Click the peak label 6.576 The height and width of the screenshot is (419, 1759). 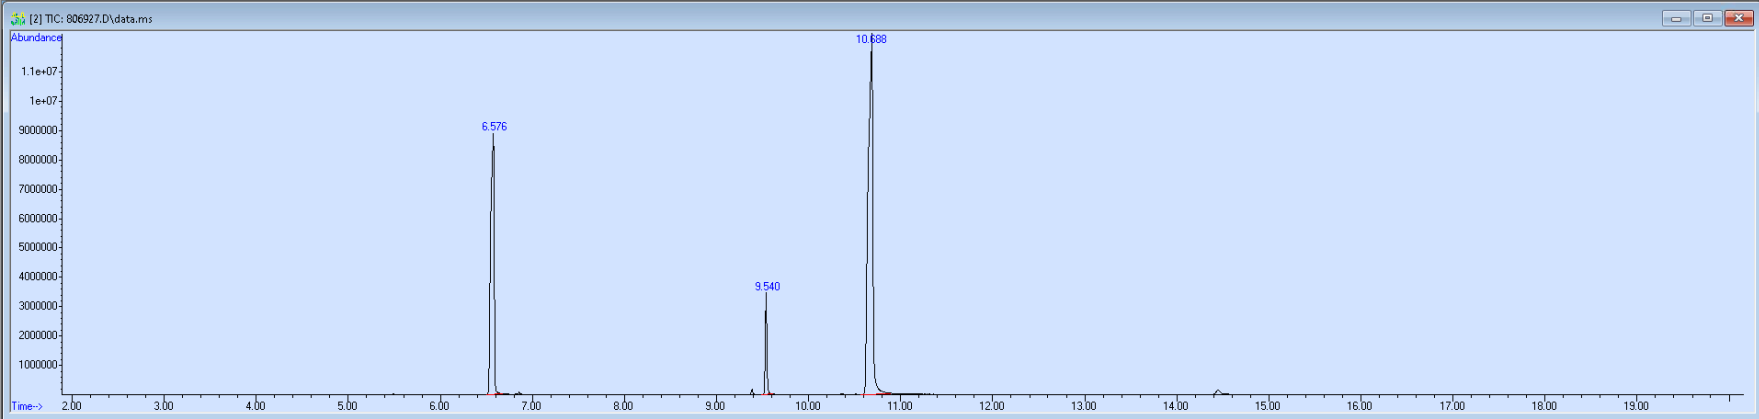click(x=494, y=127)
